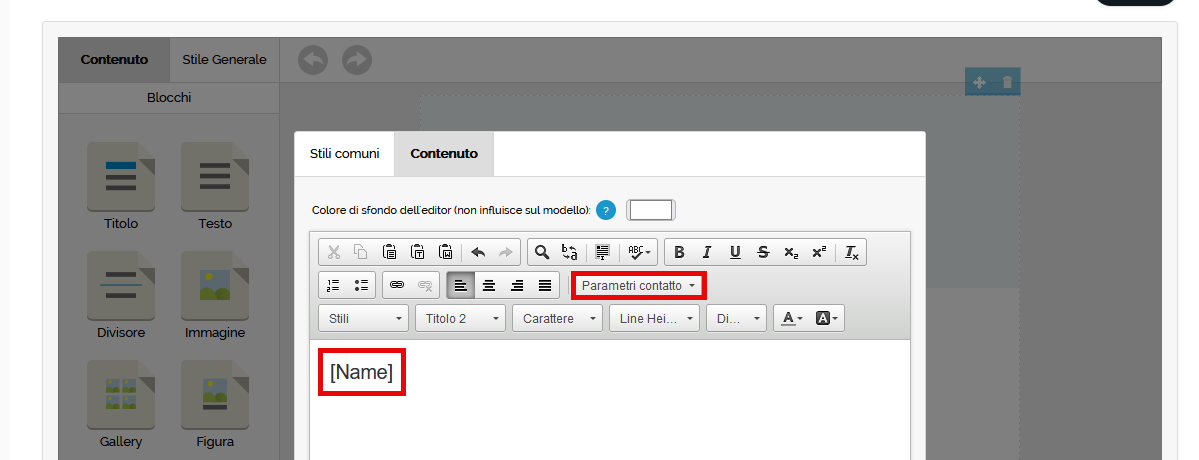The image size is (1199, 460).
Task: Apply italic formatting
Action: [x=707, y=252]
